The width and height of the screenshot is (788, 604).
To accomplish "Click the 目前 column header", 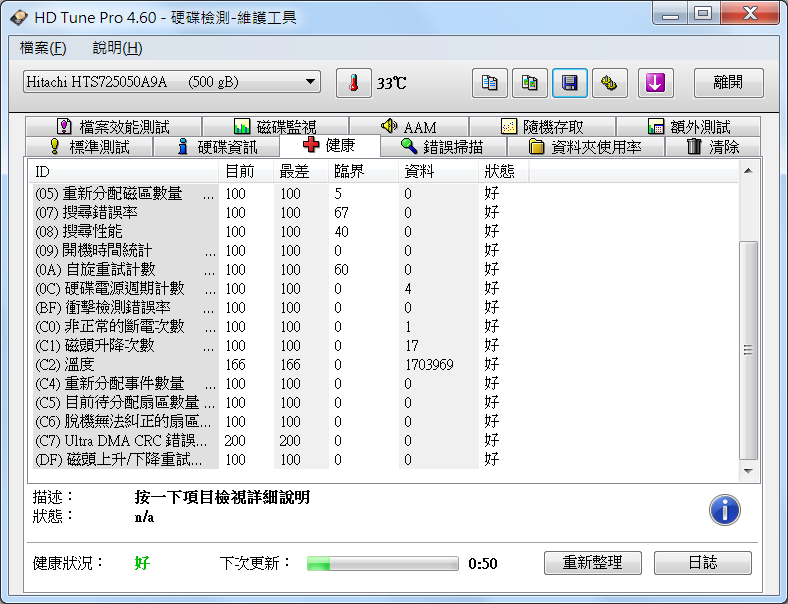I will click(x=246, y=172).
